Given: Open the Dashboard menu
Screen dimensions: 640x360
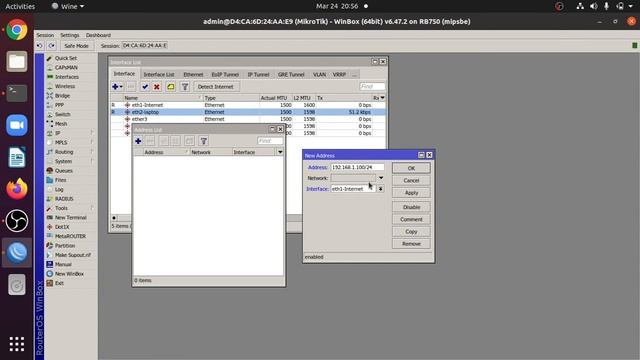Looking at the screenshot, I should pyautogui.click(x=98, y=36).
